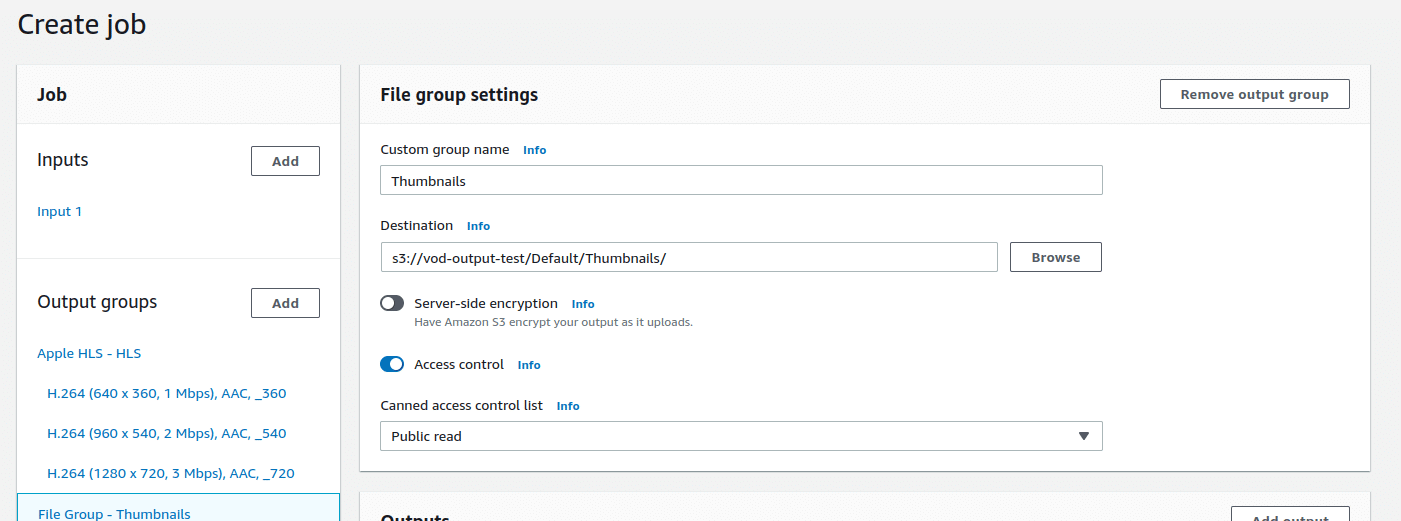Select the H.264 1280 x 720 _720 output
The width and height of the screenshot is (1401, 521).
pyautogui.click(x=170, y=473)
